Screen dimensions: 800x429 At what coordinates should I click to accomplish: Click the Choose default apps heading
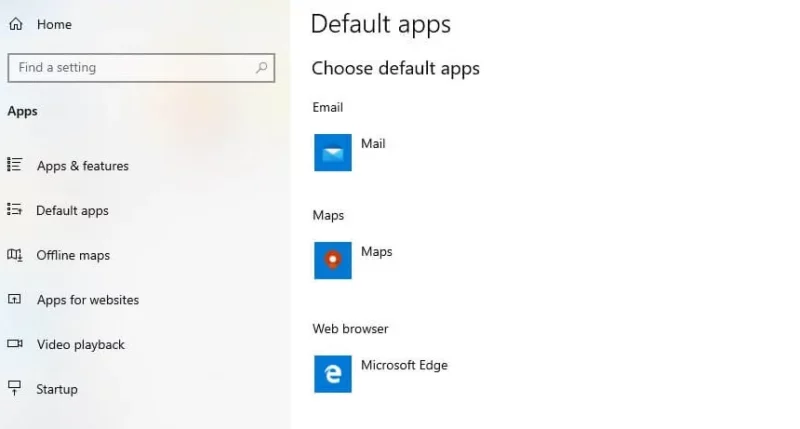[x=395, y=68]
